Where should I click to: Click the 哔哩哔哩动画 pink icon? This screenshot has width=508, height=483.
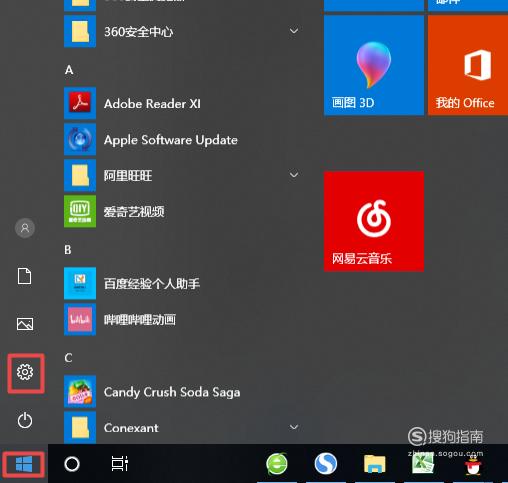point(80,319)
